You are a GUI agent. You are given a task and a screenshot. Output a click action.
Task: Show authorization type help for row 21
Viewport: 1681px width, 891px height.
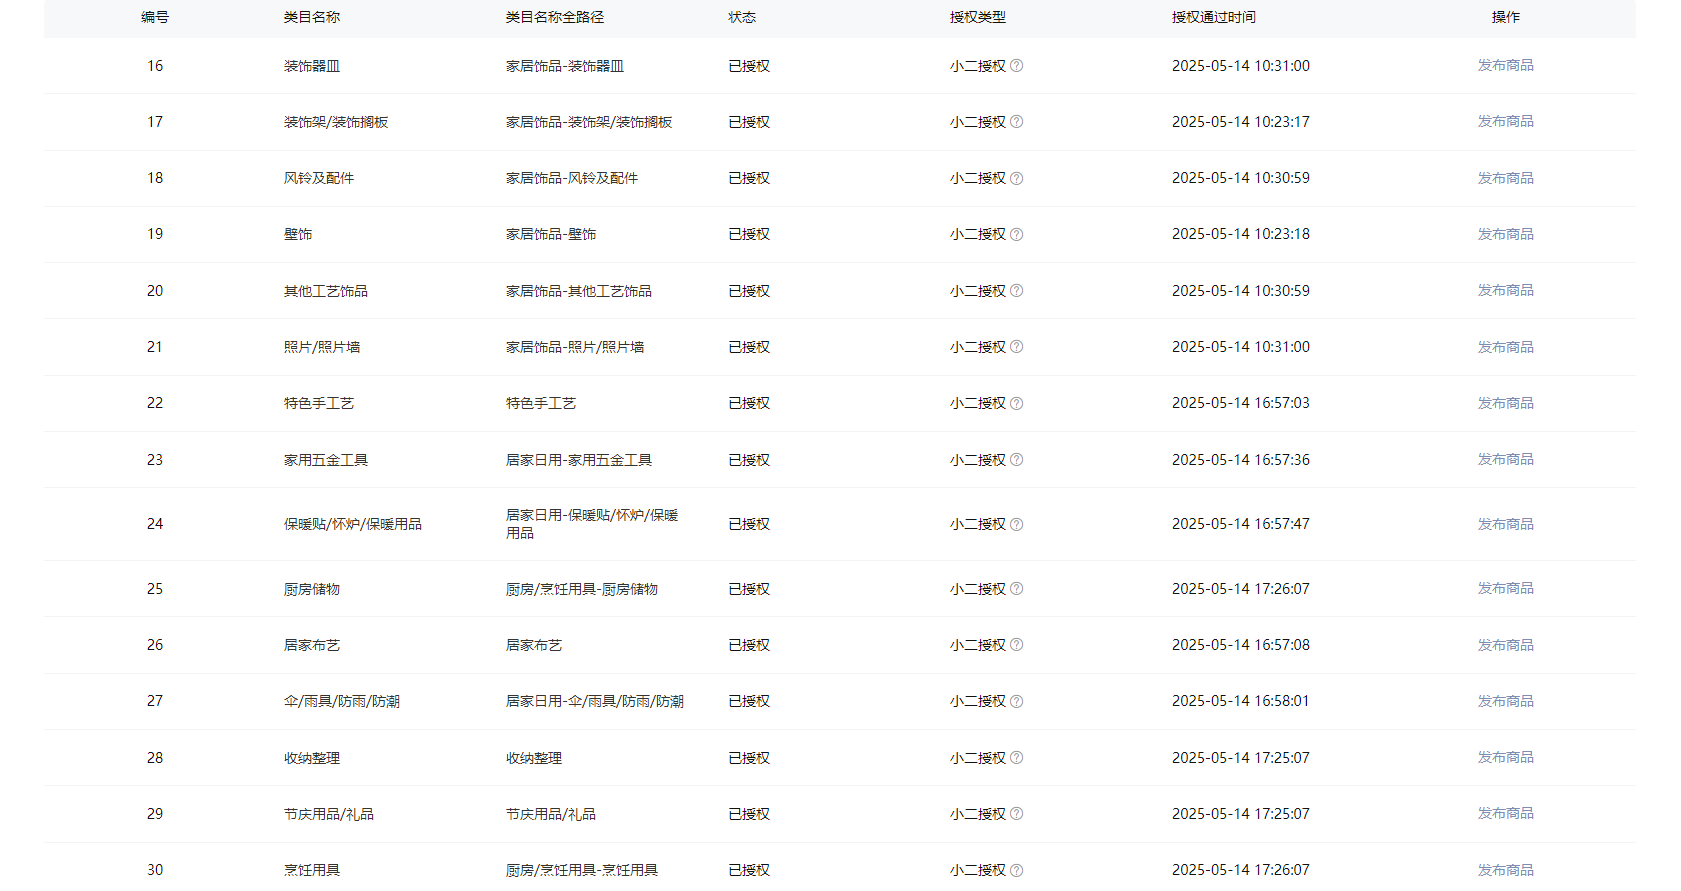click(1016, 347)
